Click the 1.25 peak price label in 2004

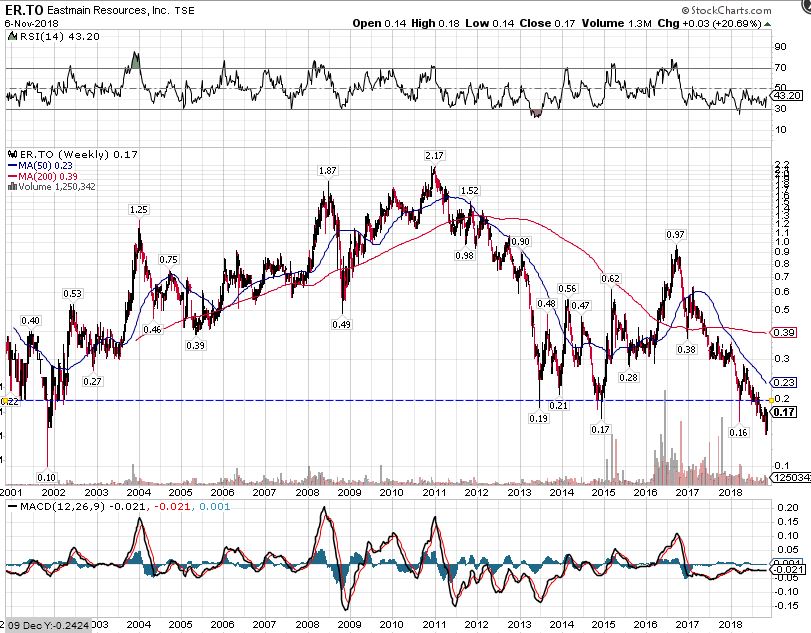pyautogui.click(x=139, y=209)
